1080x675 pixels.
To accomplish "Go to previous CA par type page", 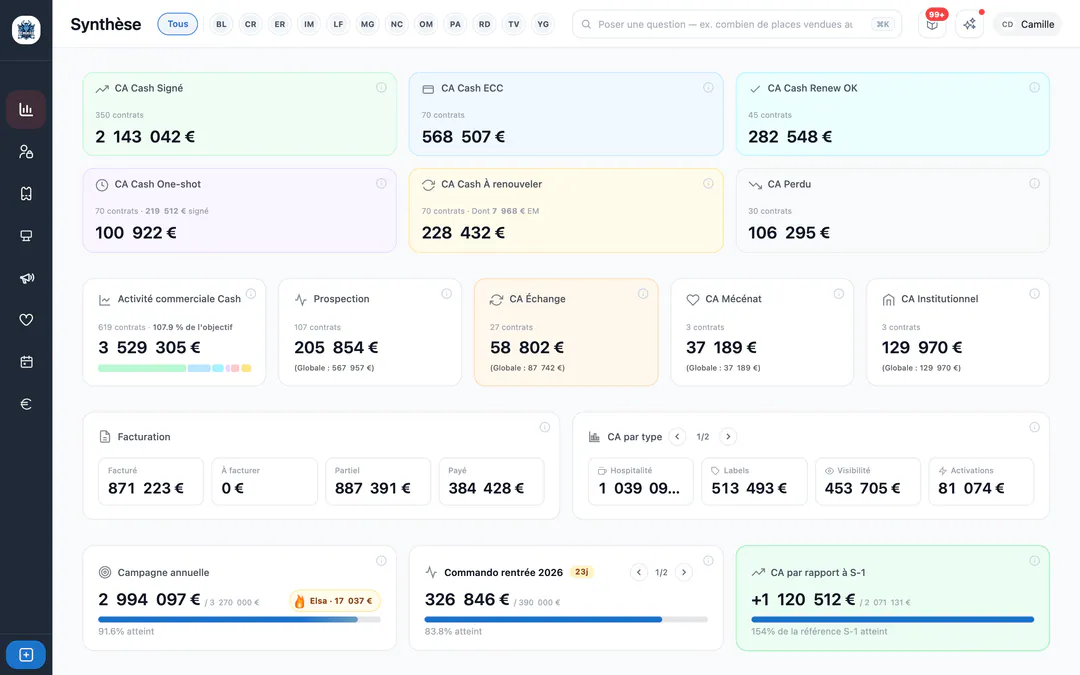I will pyautogui.click(x=677, y=437).
